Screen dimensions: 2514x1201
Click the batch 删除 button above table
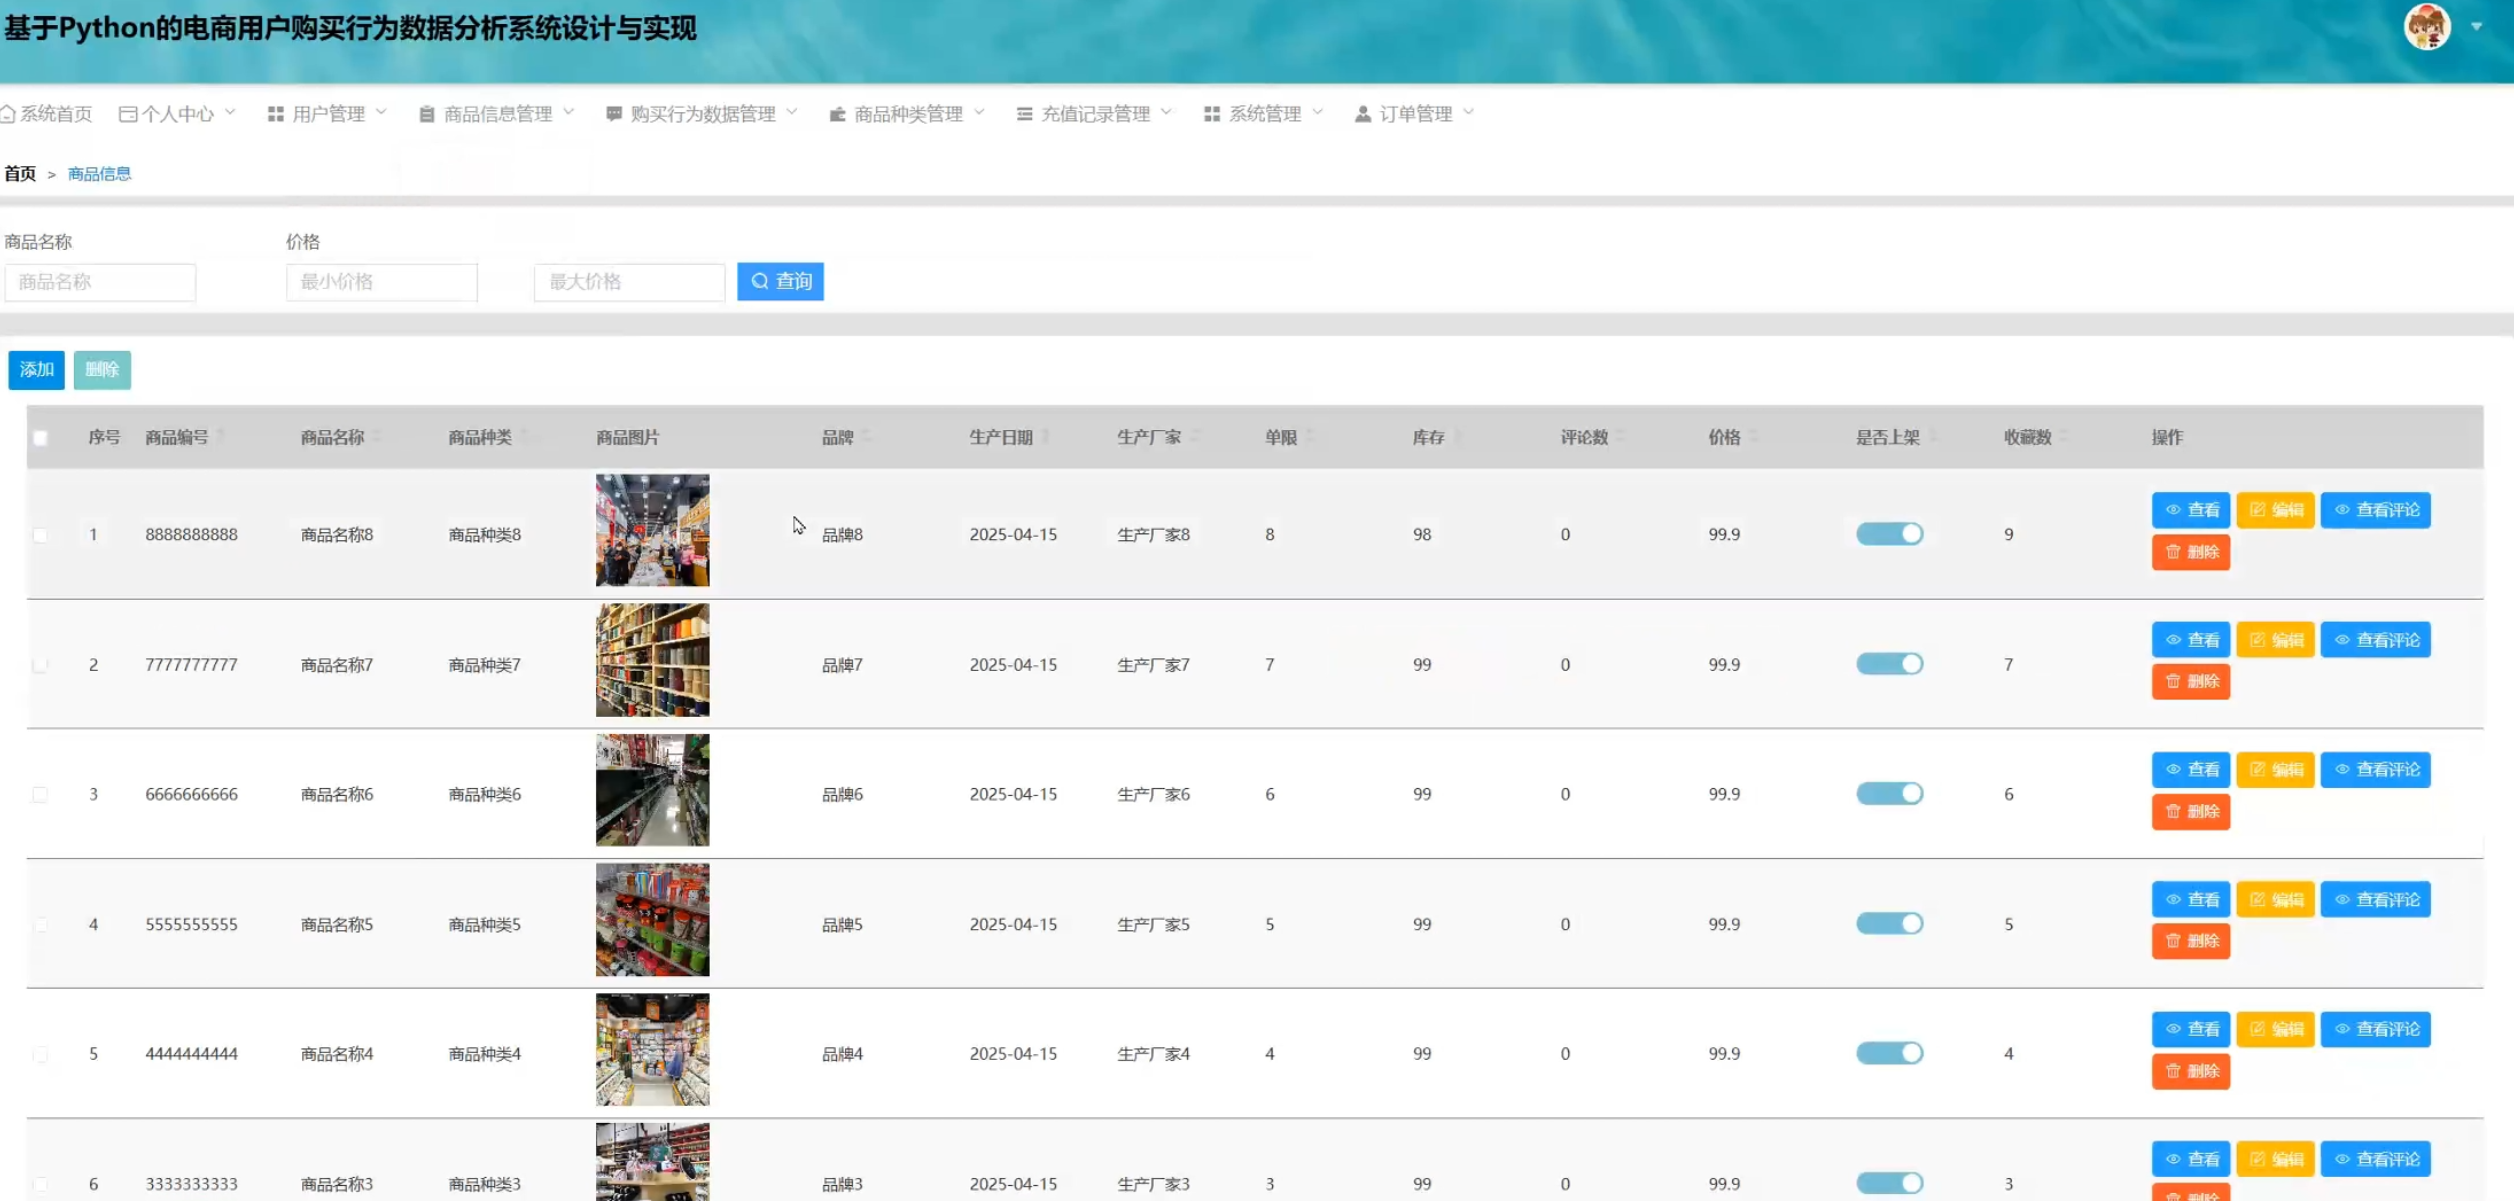[x=102, y=370]
